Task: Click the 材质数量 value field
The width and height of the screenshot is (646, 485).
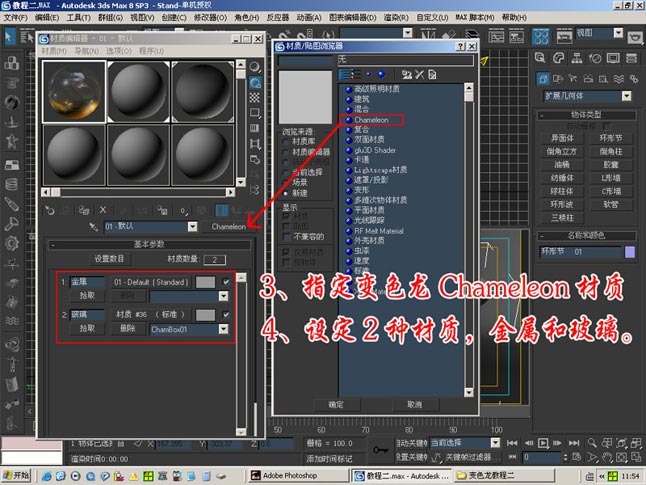Action: coord(214,260)
